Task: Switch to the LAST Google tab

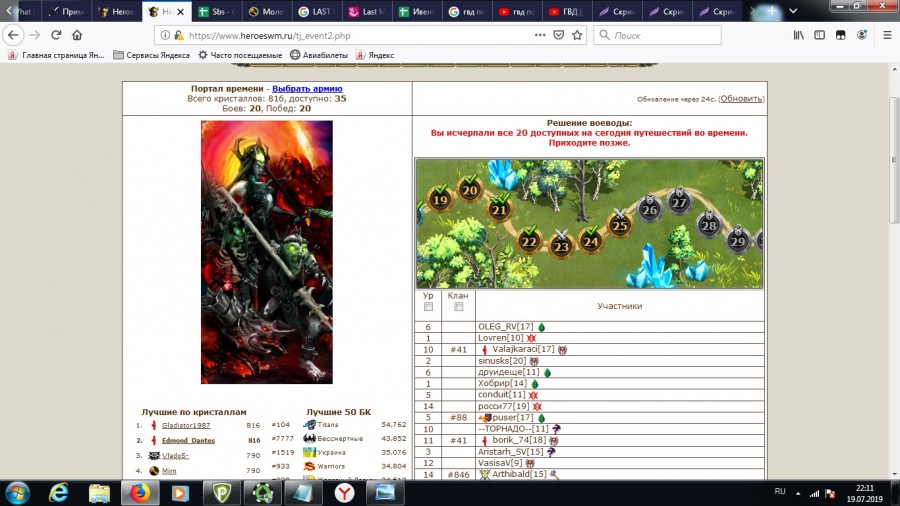Action: click(x=316, y=11)
